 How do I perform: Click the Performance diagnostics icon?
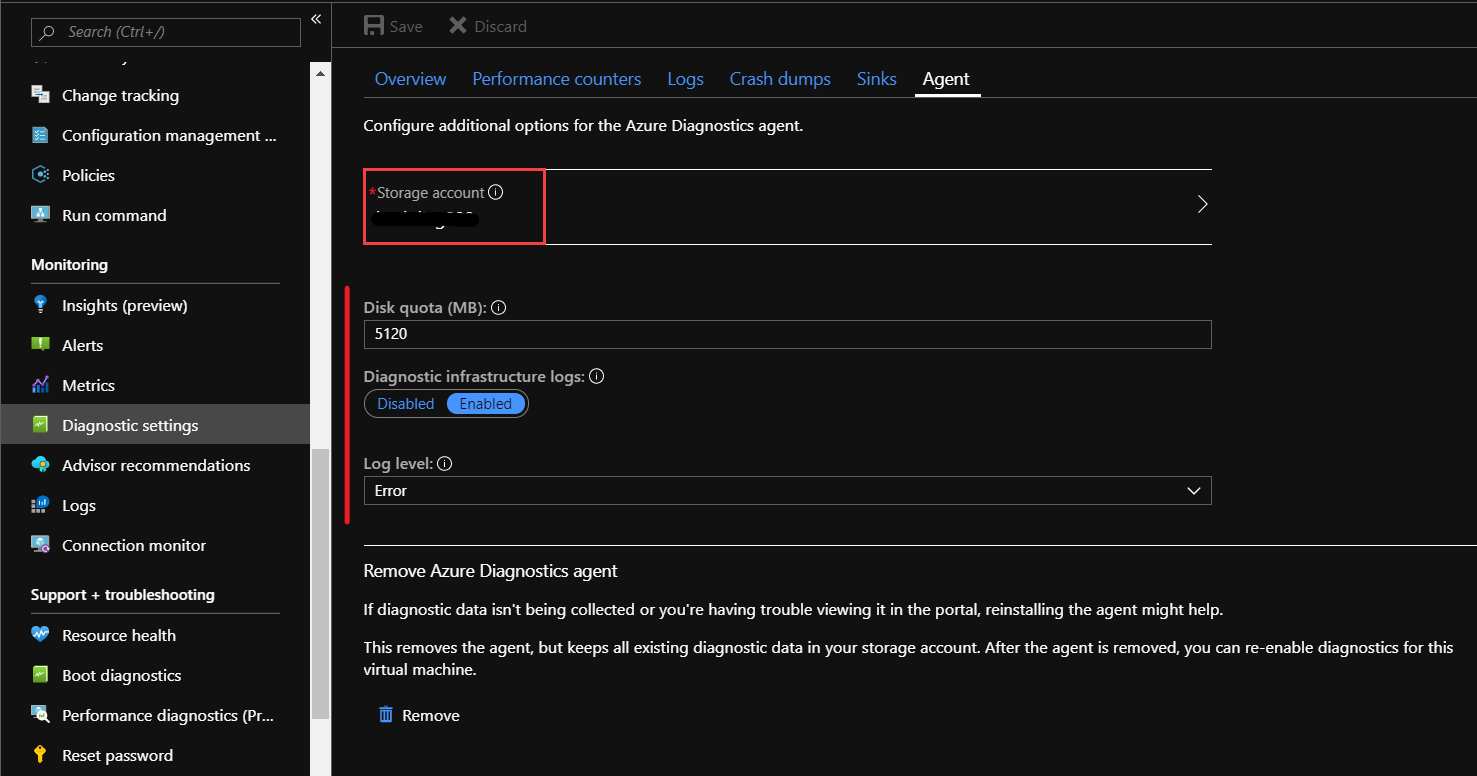click(x=41, y=715)
